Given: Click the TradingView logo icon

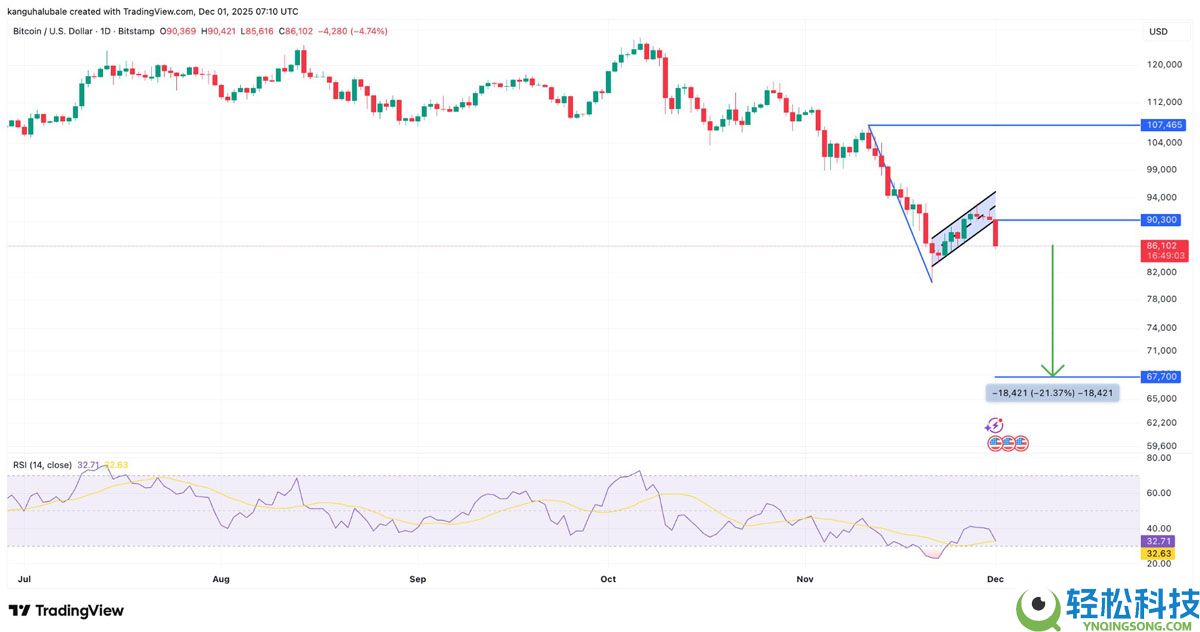Looking at the screenshot, I should pos(18,610).
